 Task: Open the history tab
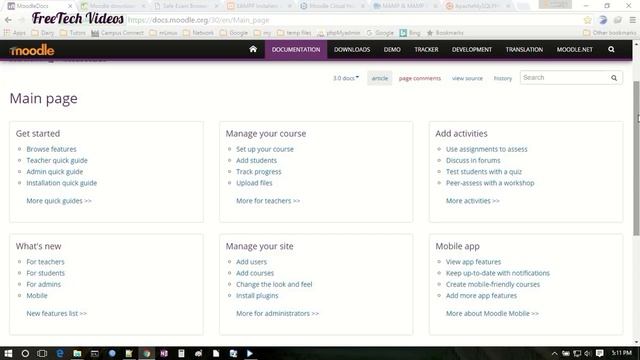[502, 78]
